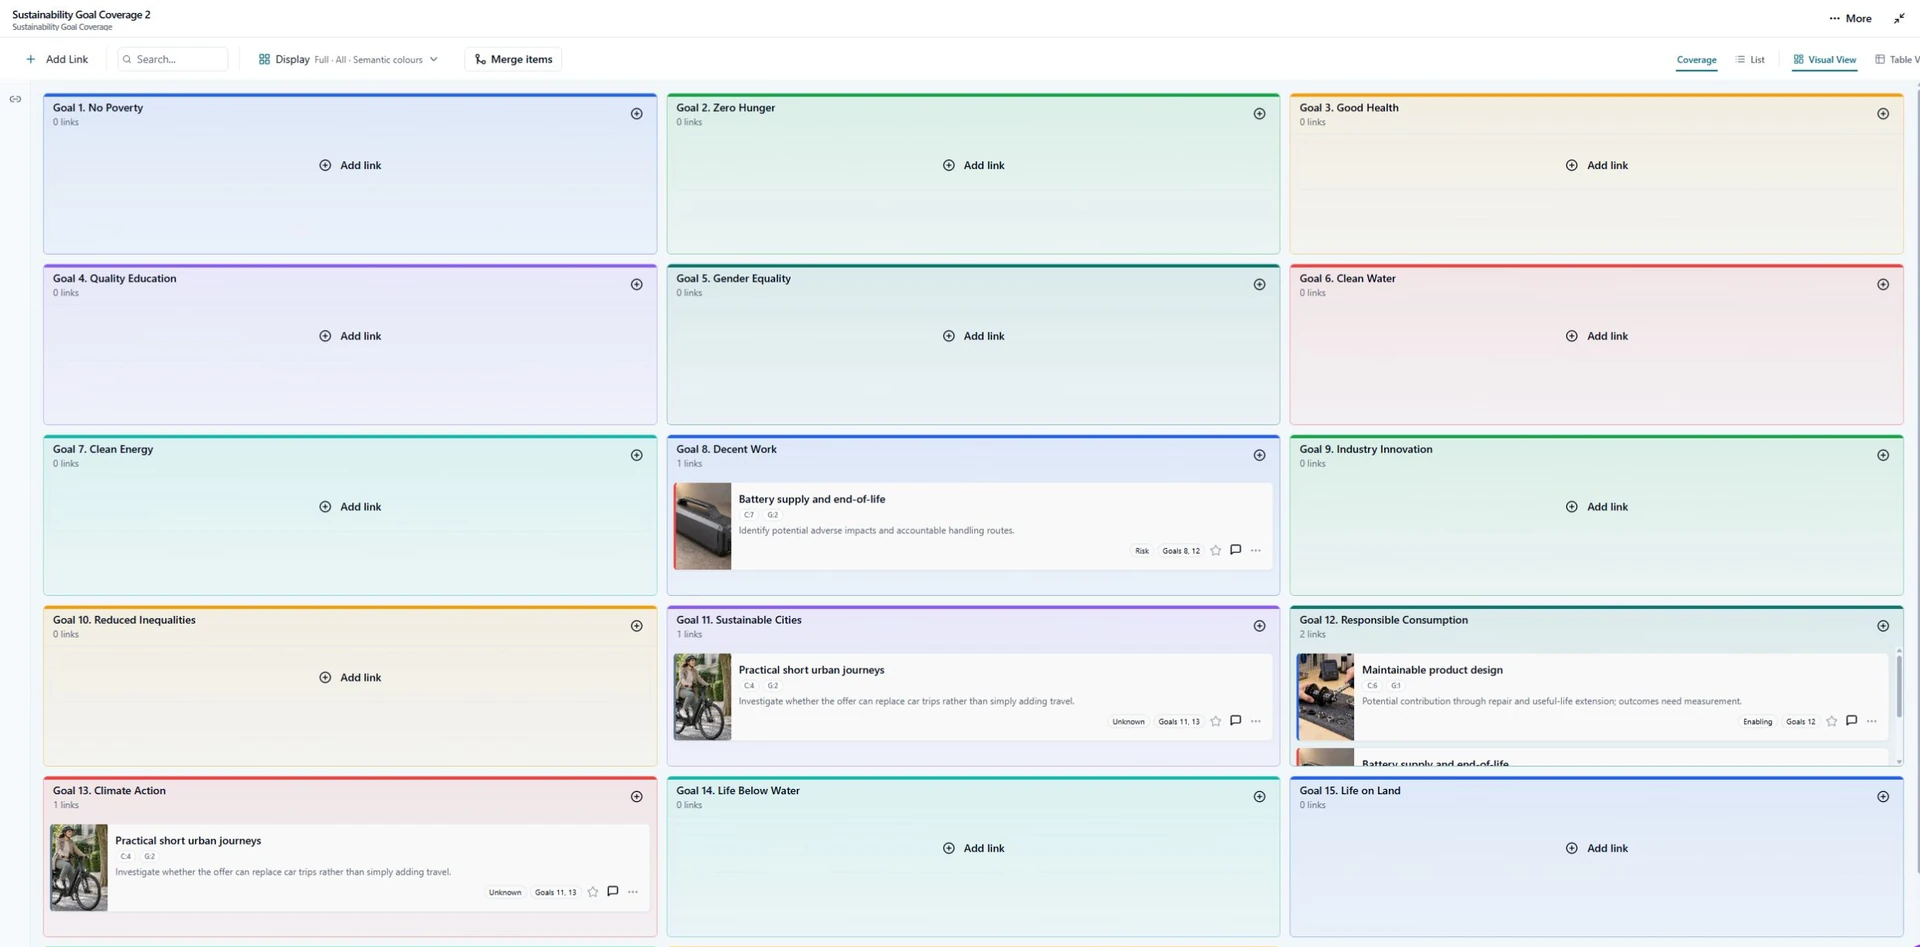1920x947 pixels.
Task: Click the Merge items button
Action: point(513,59)
